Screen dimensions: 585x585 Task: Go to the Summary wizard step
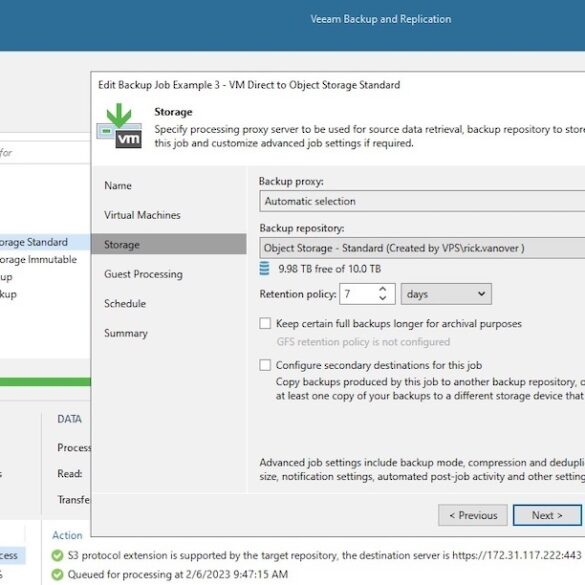[126, 333]
